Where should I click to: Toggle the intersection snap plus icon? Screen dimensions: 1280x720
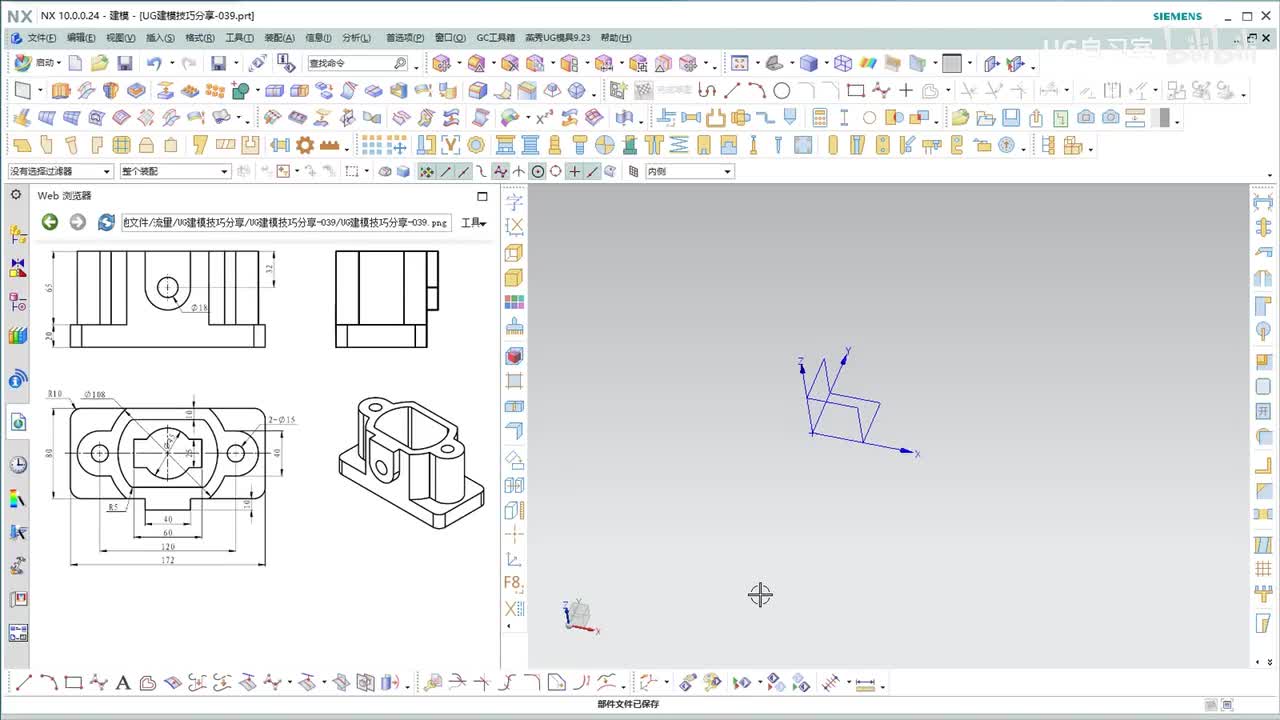574,172
